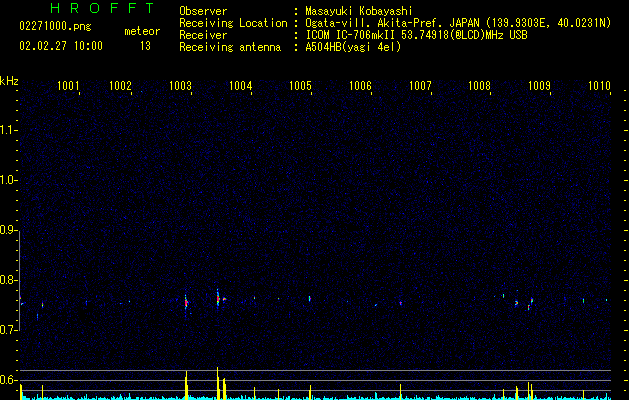Click the strongest meteor echo after 1003
This screenshot has height=400, width=629.
[218, 299]
